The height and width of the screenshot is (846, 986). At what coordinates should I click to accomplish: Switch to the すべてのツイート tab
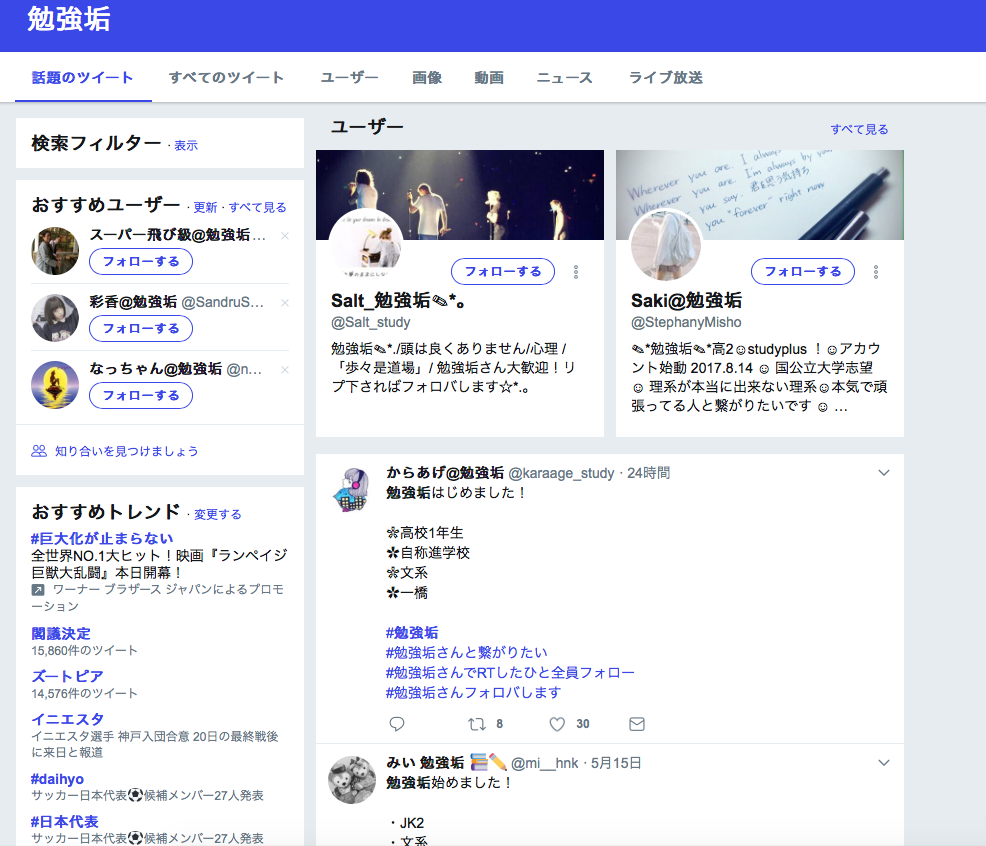[x=226, y=78]
